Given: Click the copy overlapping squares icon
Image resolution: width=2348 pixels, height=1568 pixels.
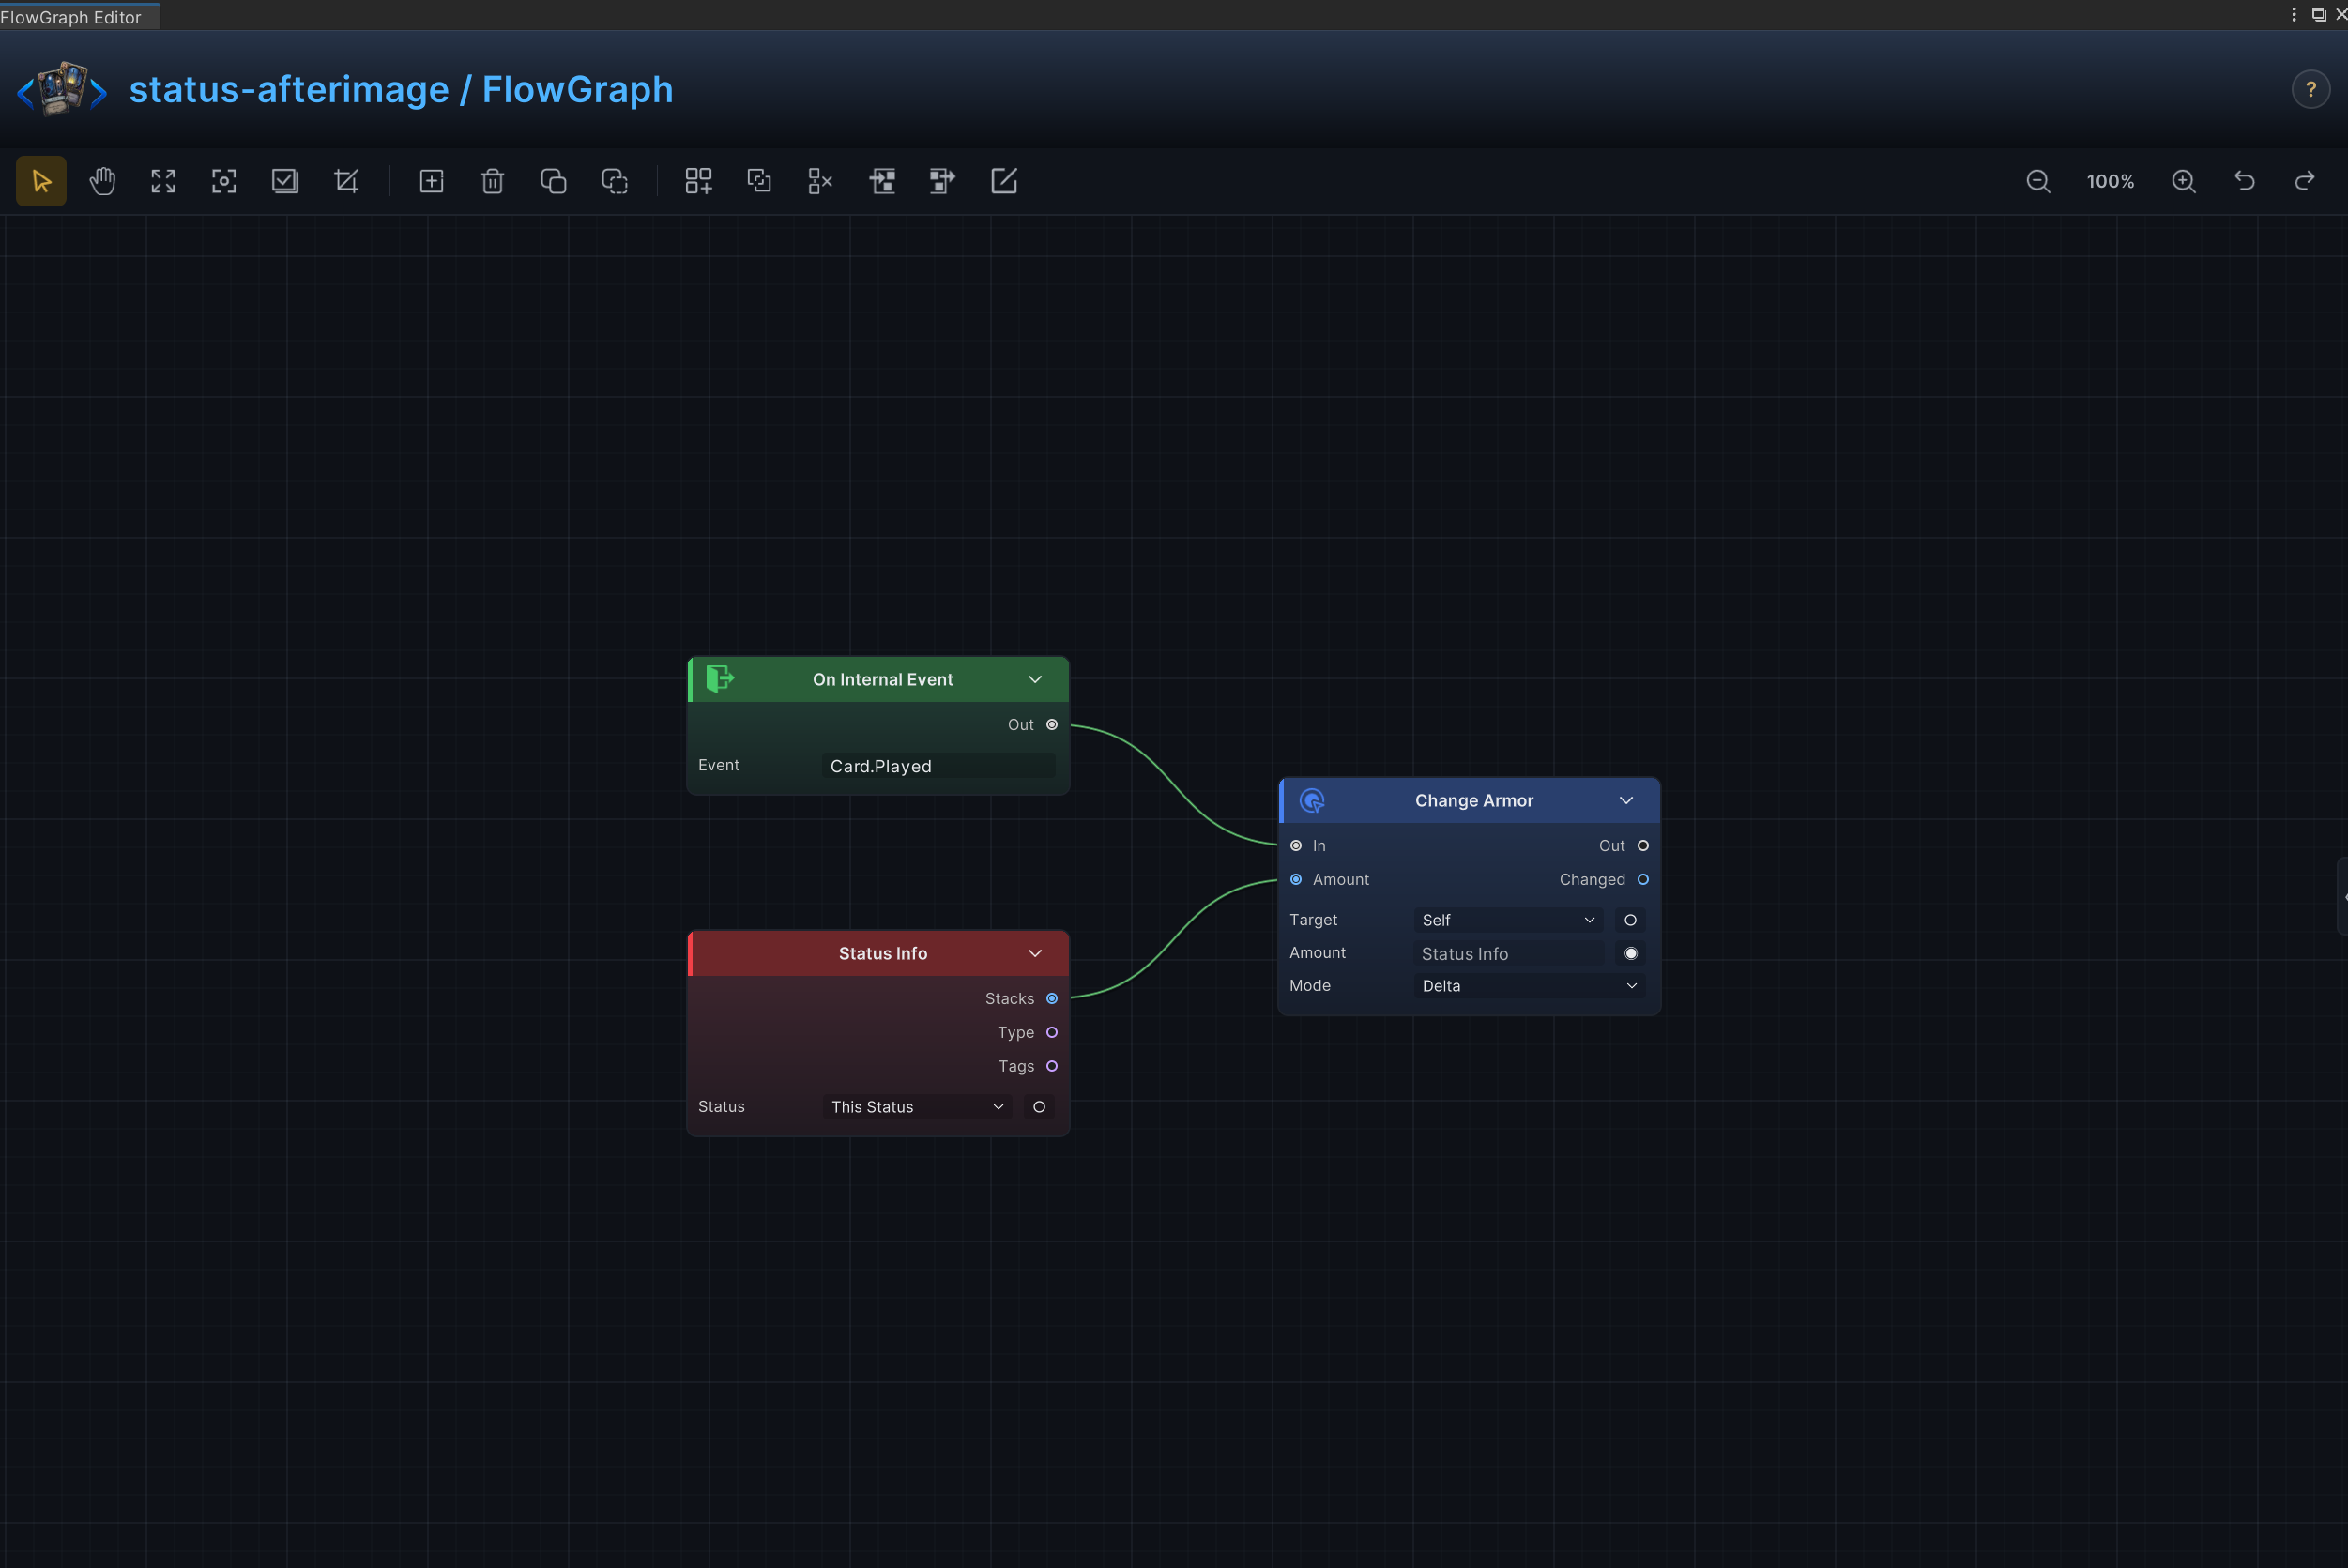Looking at the screenshot, I should [553, 181].
